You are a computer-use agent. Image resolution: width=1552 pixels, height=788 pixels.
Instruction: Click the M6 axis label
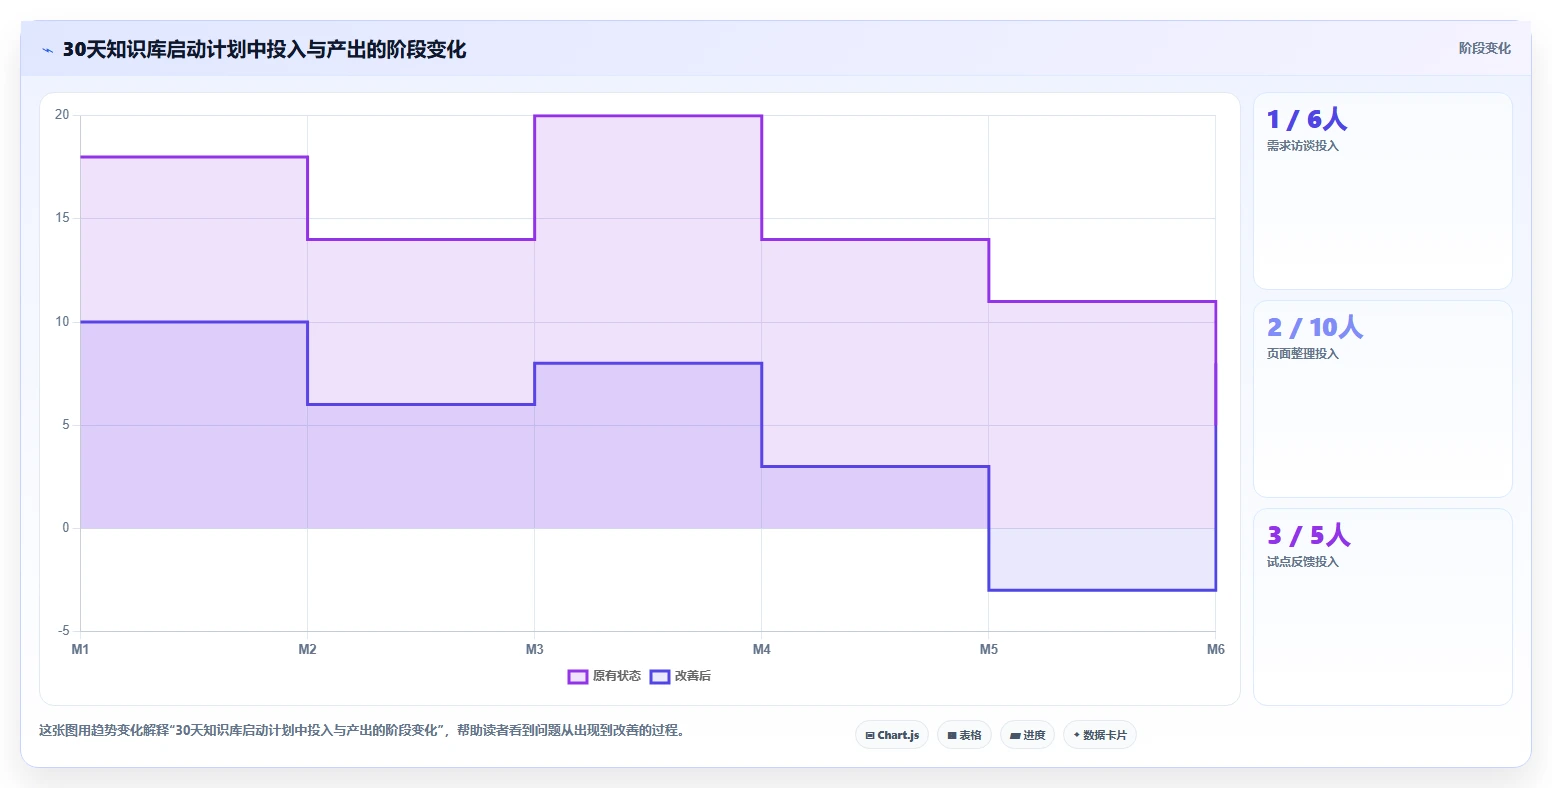pos(1215,650)
